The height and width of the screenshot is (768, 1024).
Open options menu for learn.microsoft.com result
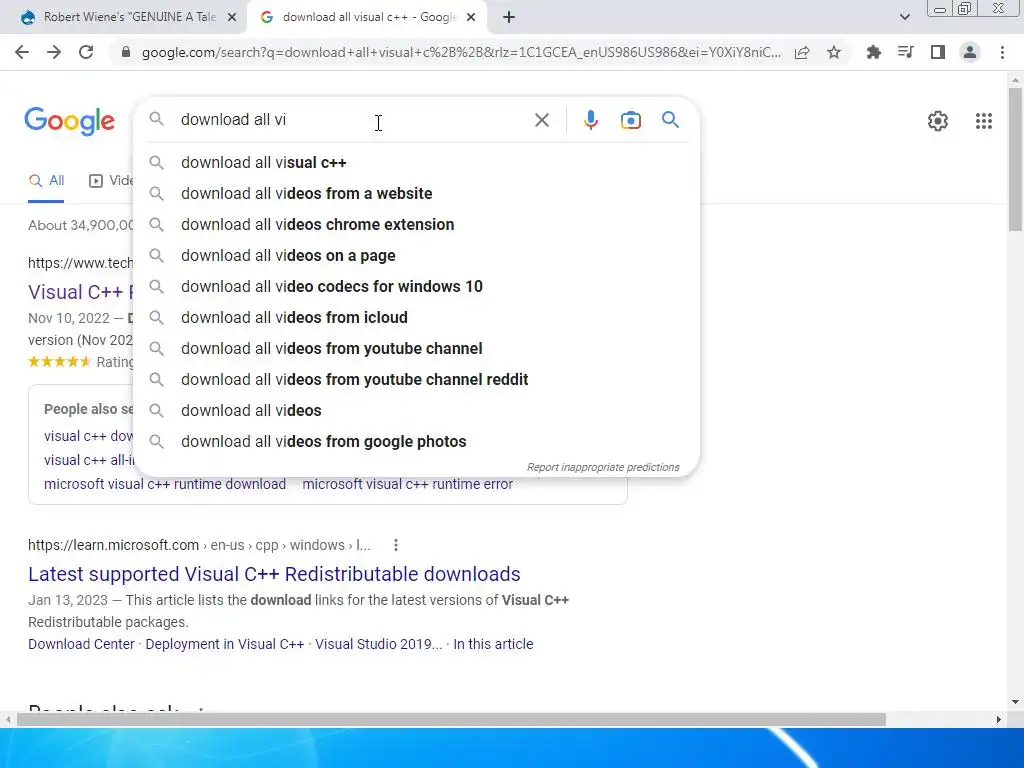coord(396,545)
